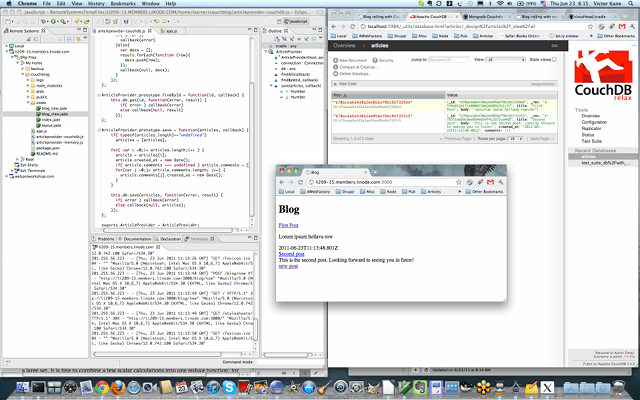The width and height of the screenshot is (640, 400).
Task: Click the First Post link in Blog window
Action: (288, 225)
